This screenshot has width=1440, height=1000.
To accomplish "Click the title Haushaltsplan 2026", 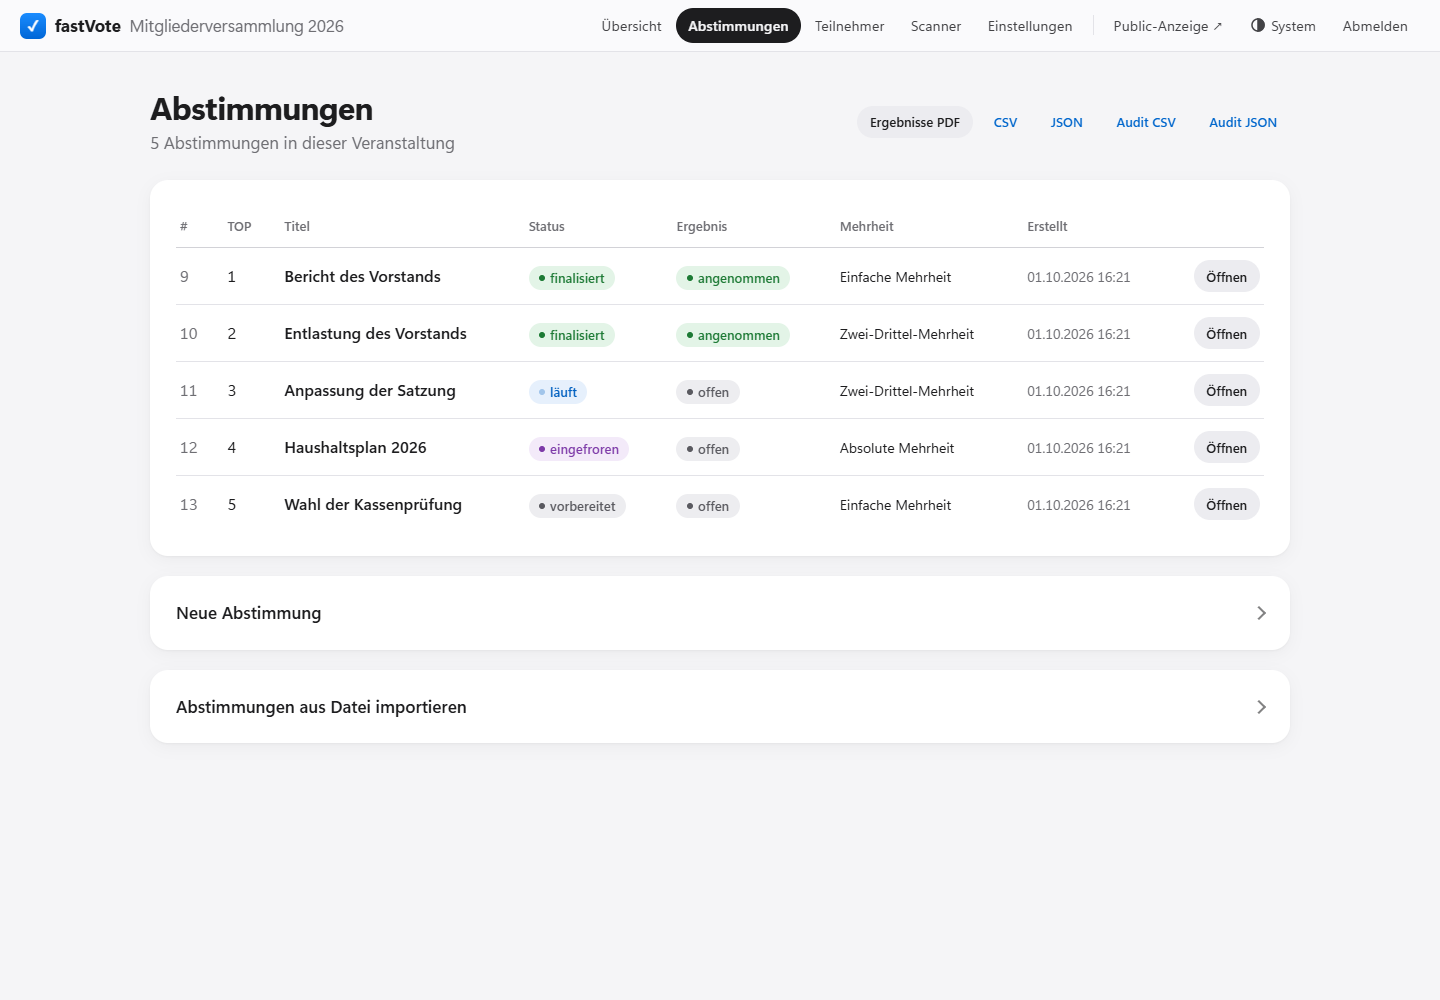I will [x=355, y=448].
